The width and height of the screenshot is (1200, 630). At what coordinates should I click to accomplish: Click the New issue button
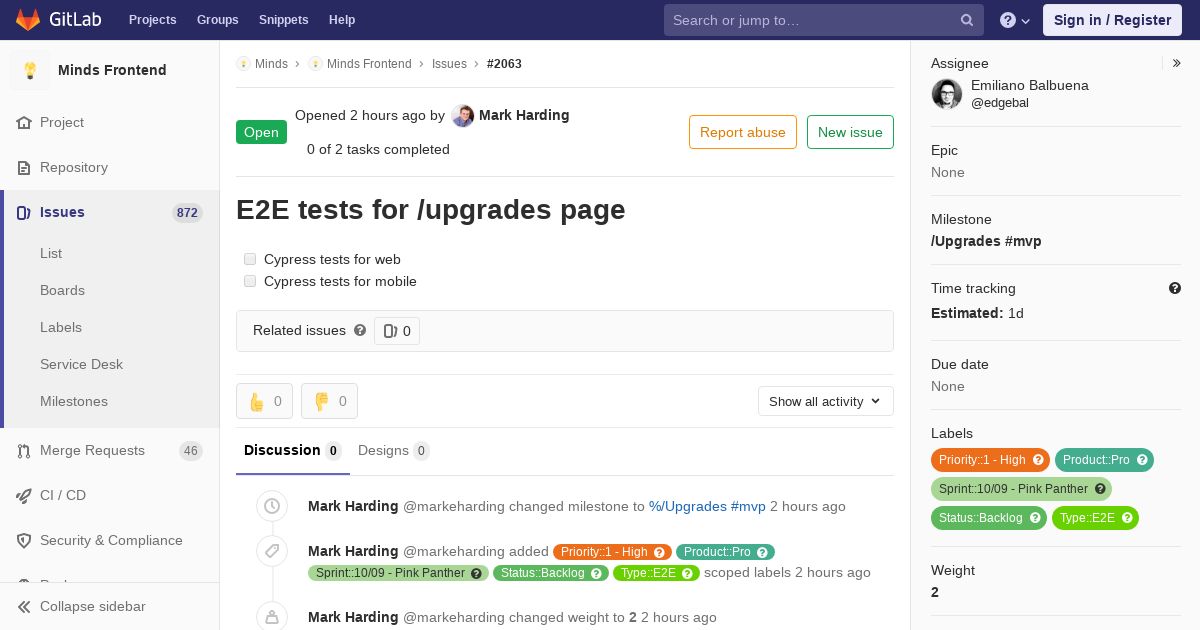pyautogui.click(x=850, y=132)
